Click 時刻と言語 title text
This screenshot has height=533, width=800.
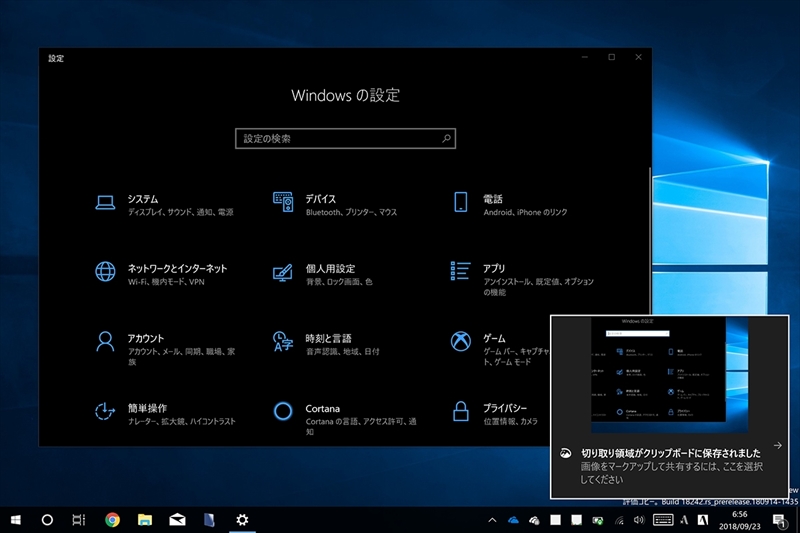pos(328,338)
